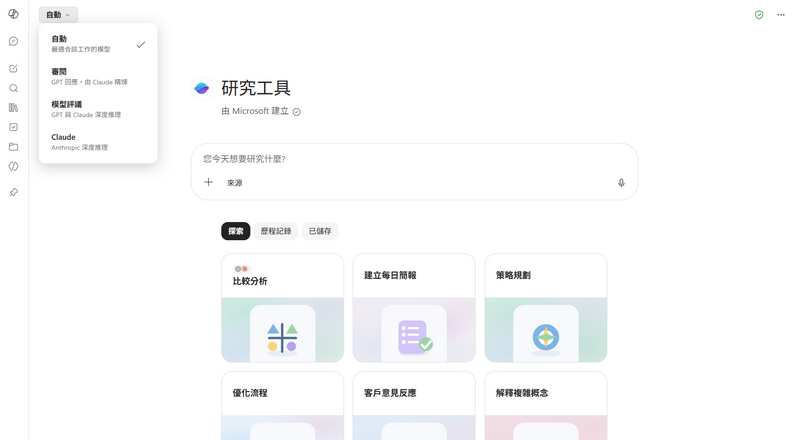The width and height of the screenshot is (800, 440).
Task: Select 模型評議 model option
Action: click(x=98, y=109)
